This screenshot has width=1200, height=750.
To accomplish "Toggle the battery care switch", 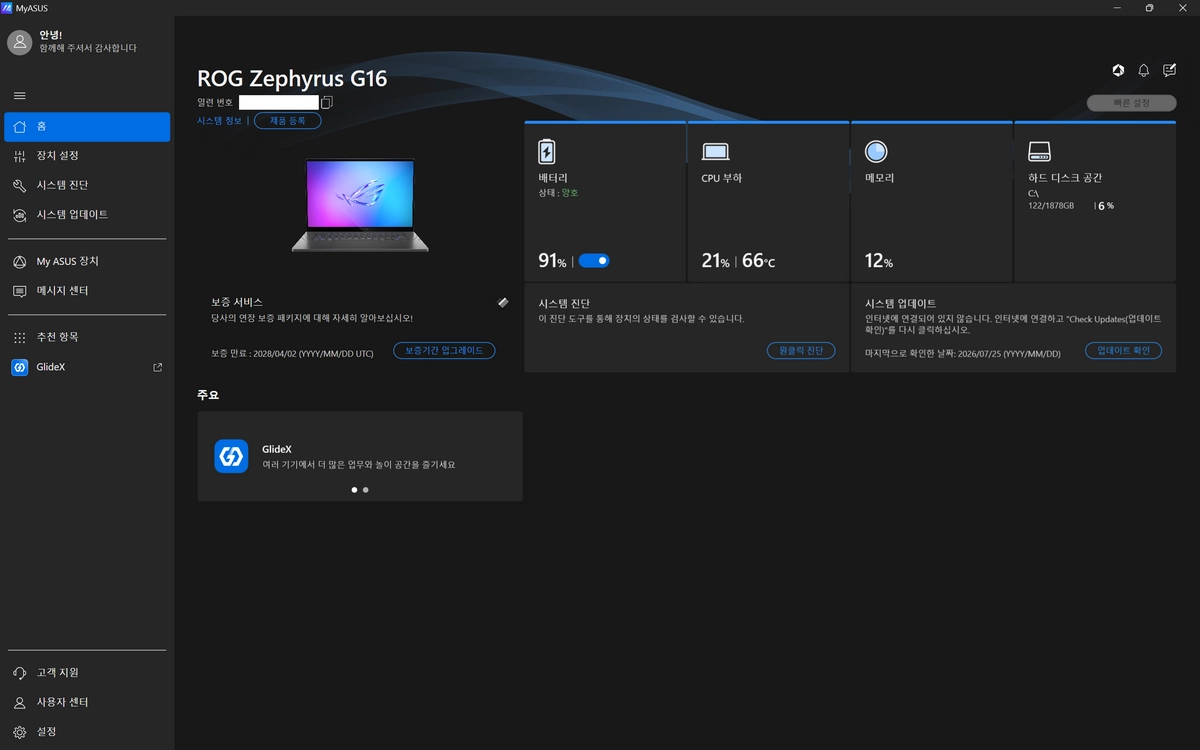I will (x=594, y=261).
